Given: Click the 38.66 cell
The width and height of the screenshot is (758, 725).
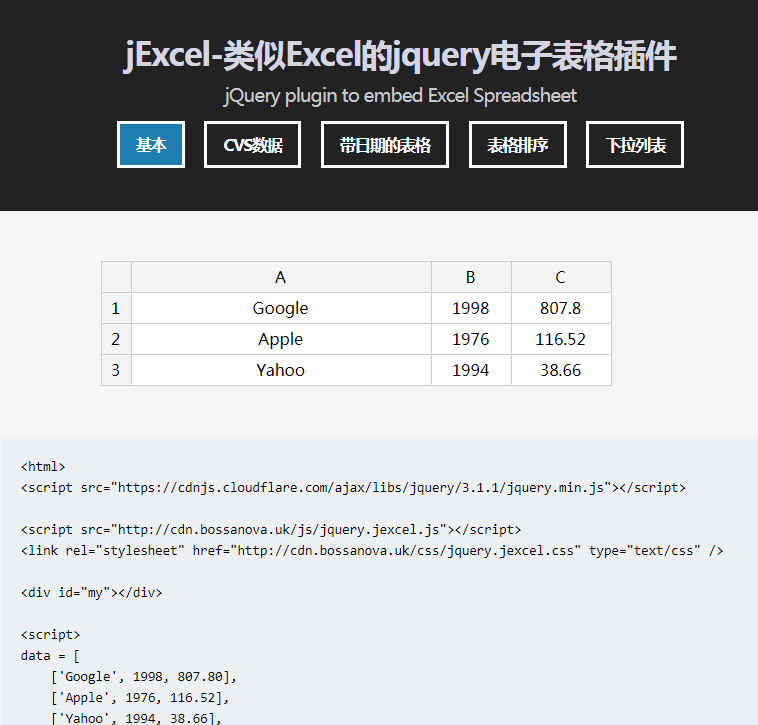Looking at the screenshot, I should (x=561, y=370).
